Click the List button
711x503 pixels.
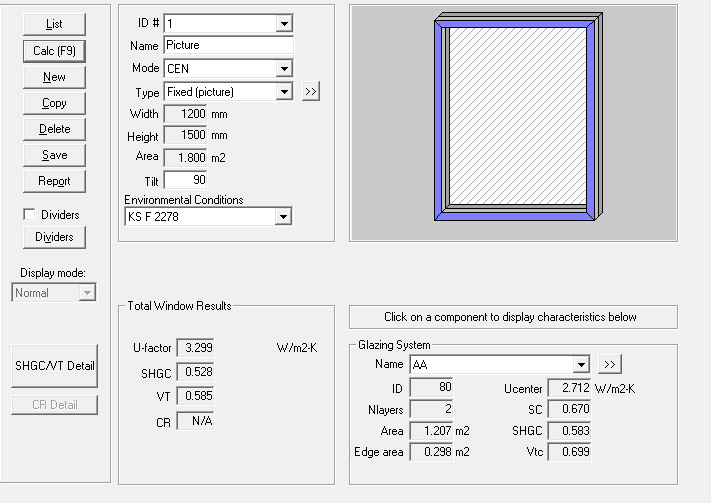[x=54, y=24]
